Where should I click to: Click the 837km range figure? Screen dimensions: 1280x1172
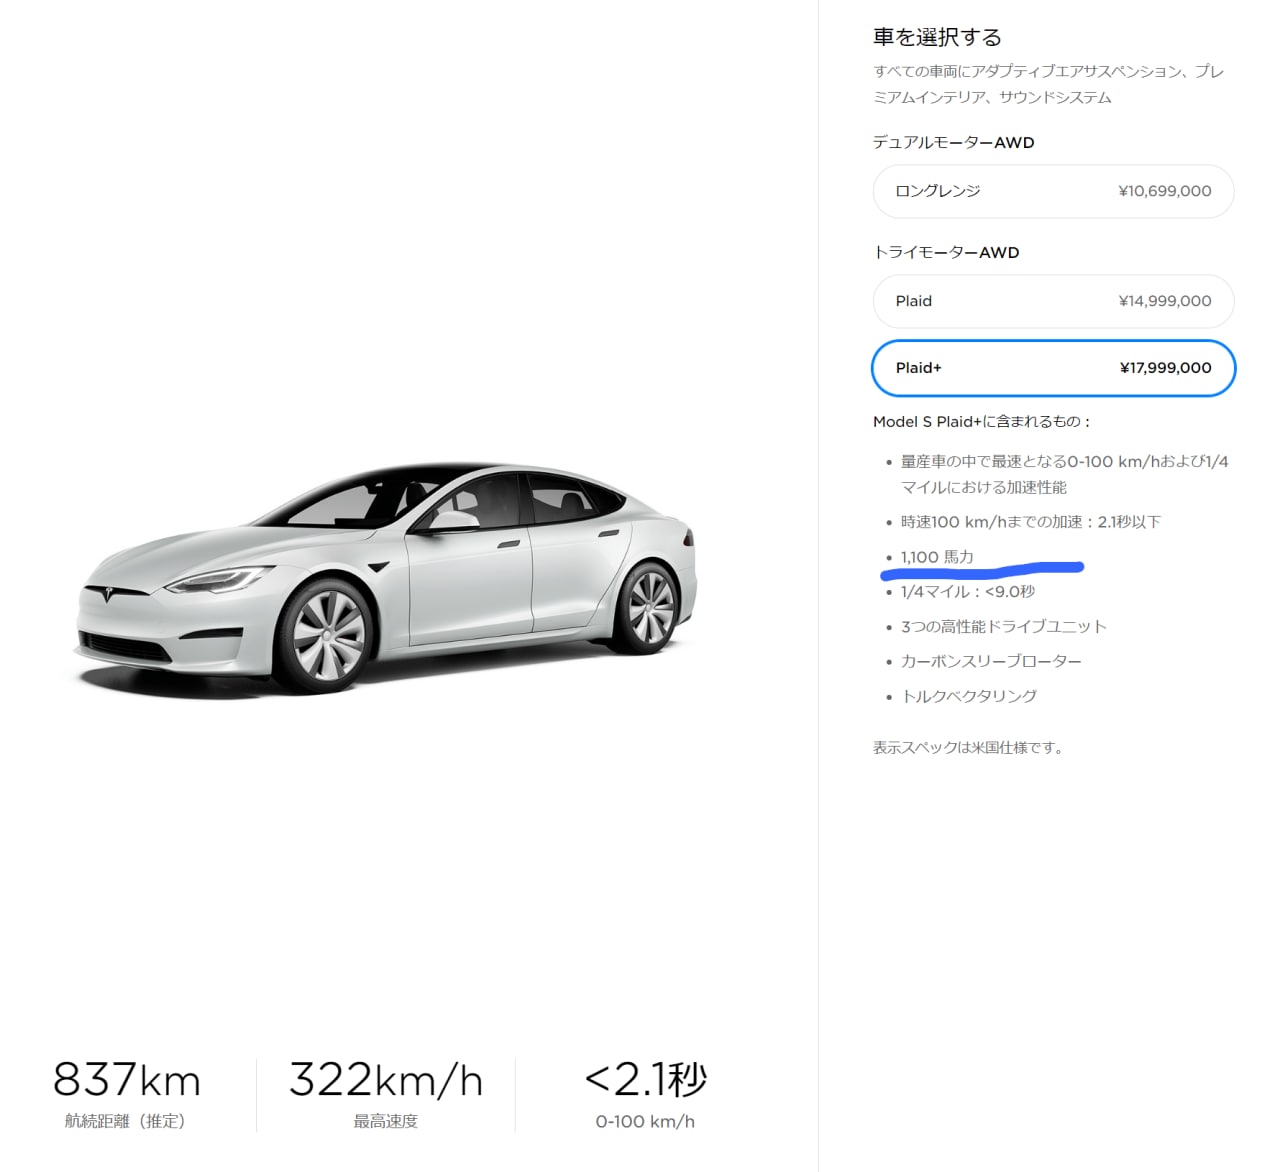click(127, 1080)
